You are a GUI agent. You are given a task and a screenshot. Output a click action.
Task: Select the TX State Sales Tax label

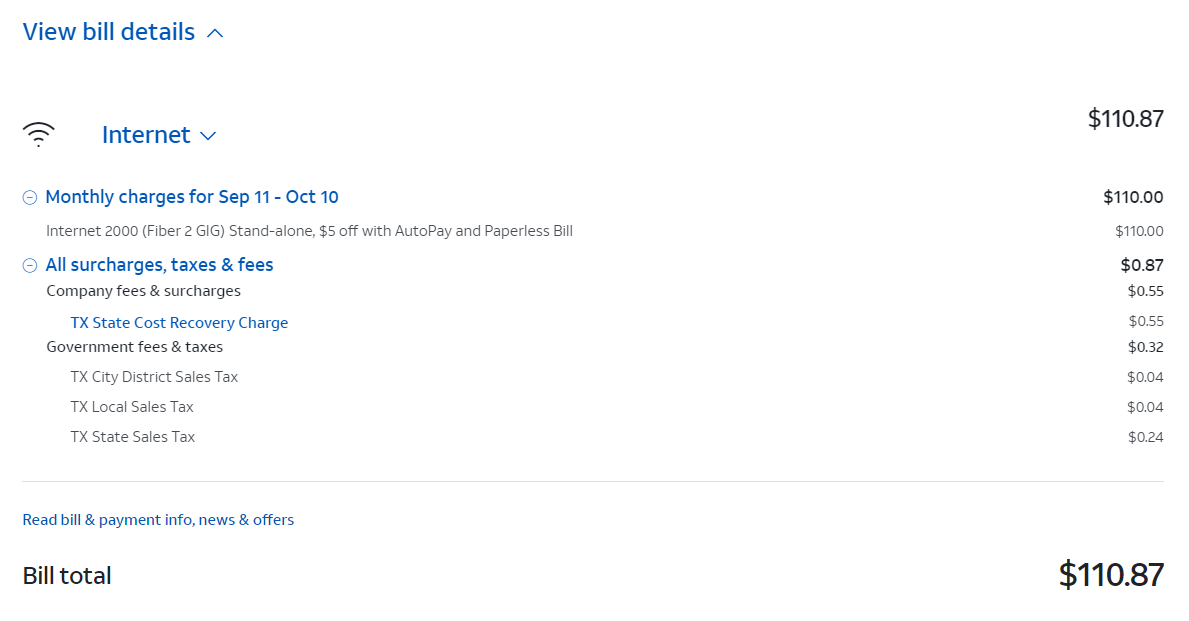tap(133, 437)
